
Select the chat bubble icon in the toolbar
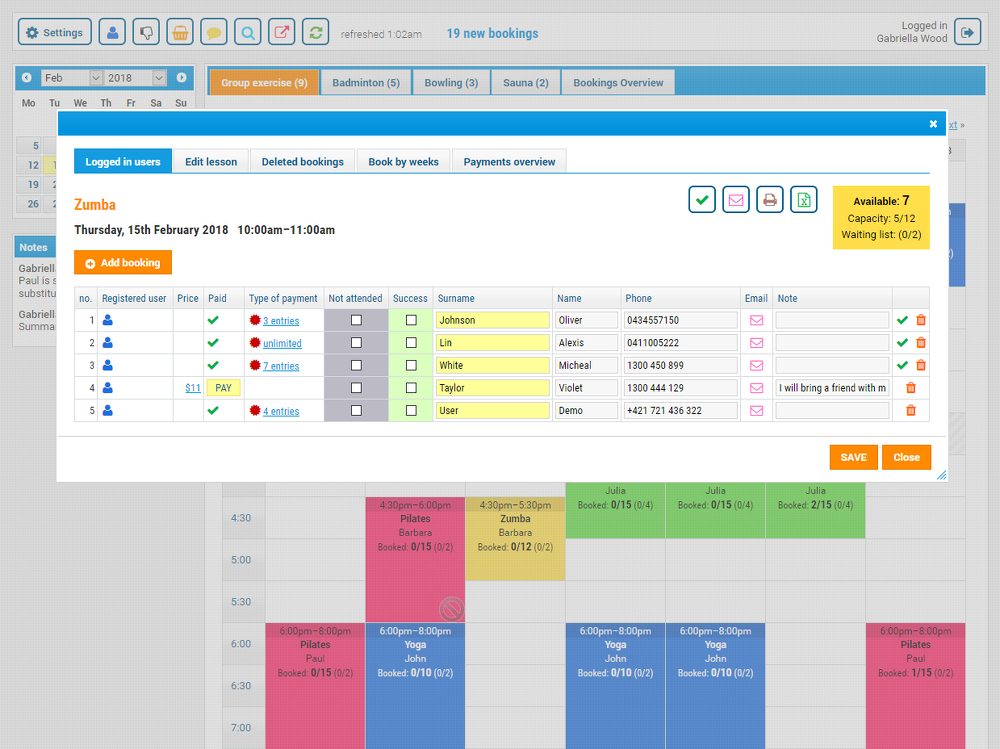(214, 31)
